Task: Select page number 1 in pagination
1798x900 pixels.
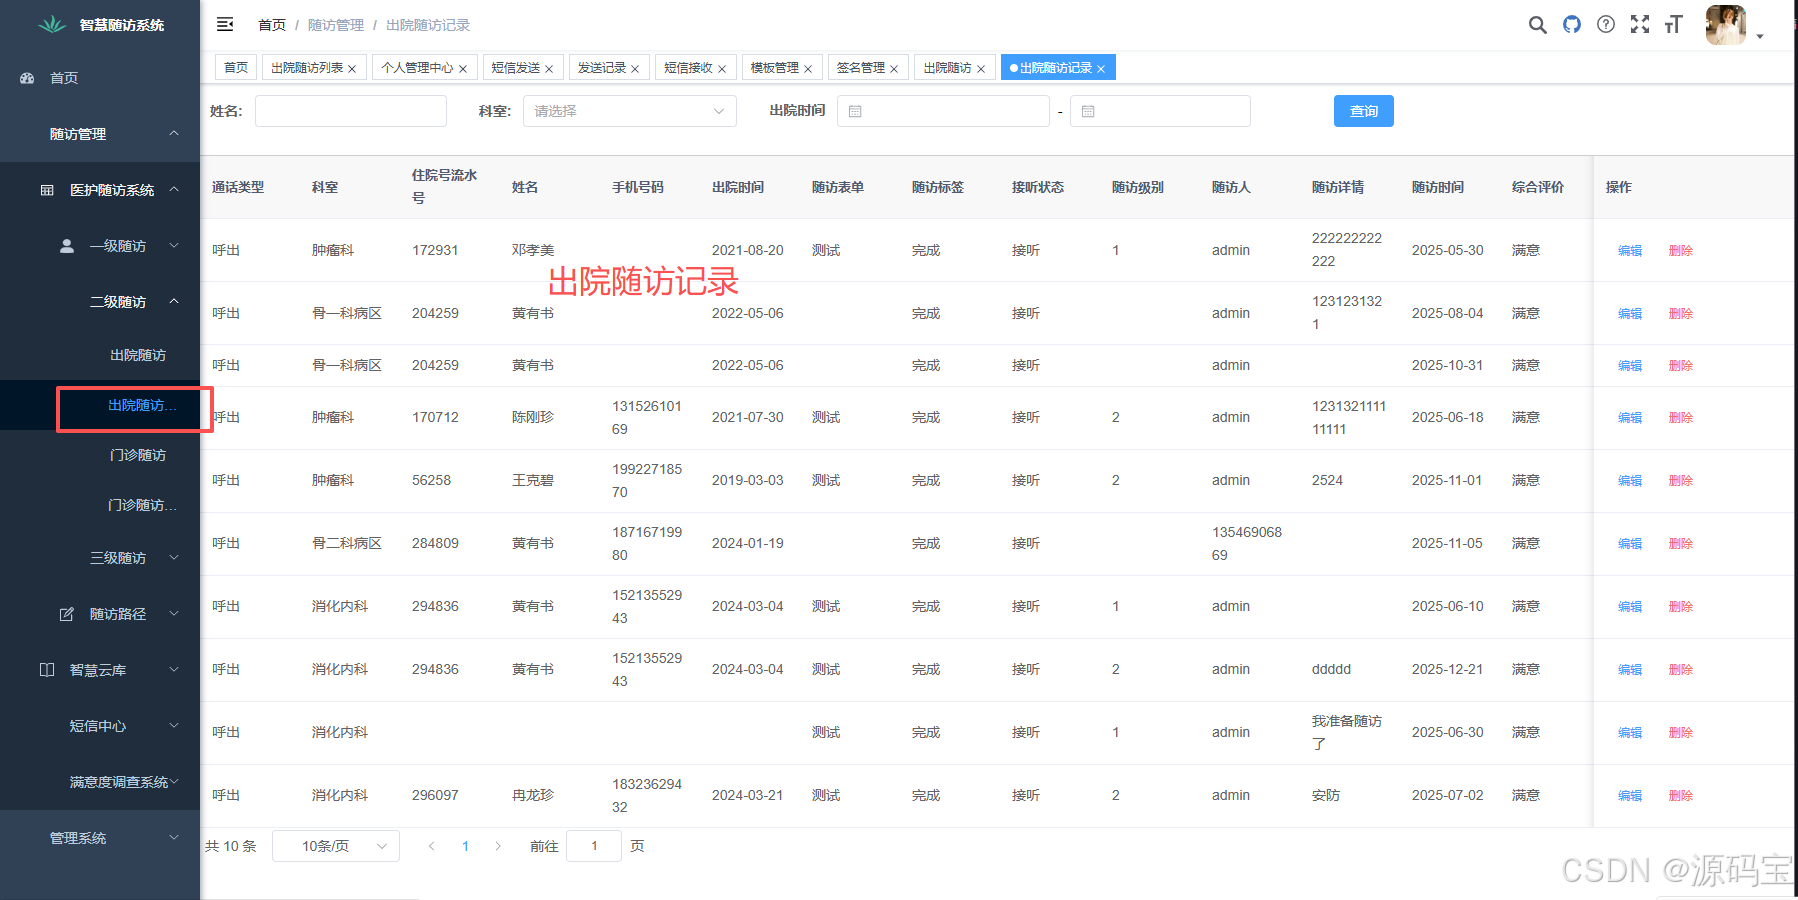Action: [465, 846]
